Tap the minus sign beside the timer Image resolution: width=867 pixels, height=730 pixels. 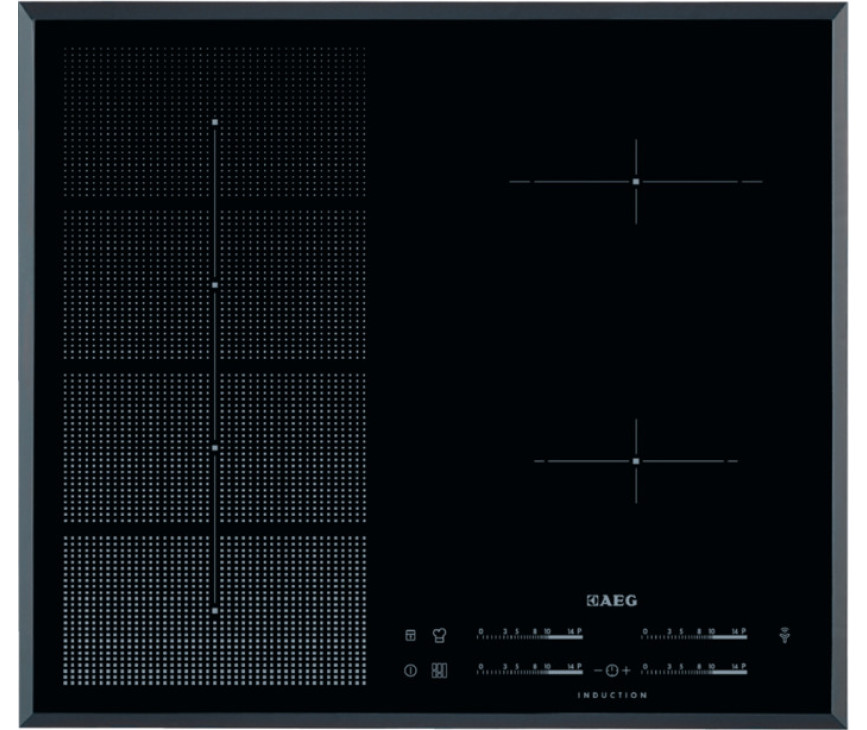tap(598, 670)
